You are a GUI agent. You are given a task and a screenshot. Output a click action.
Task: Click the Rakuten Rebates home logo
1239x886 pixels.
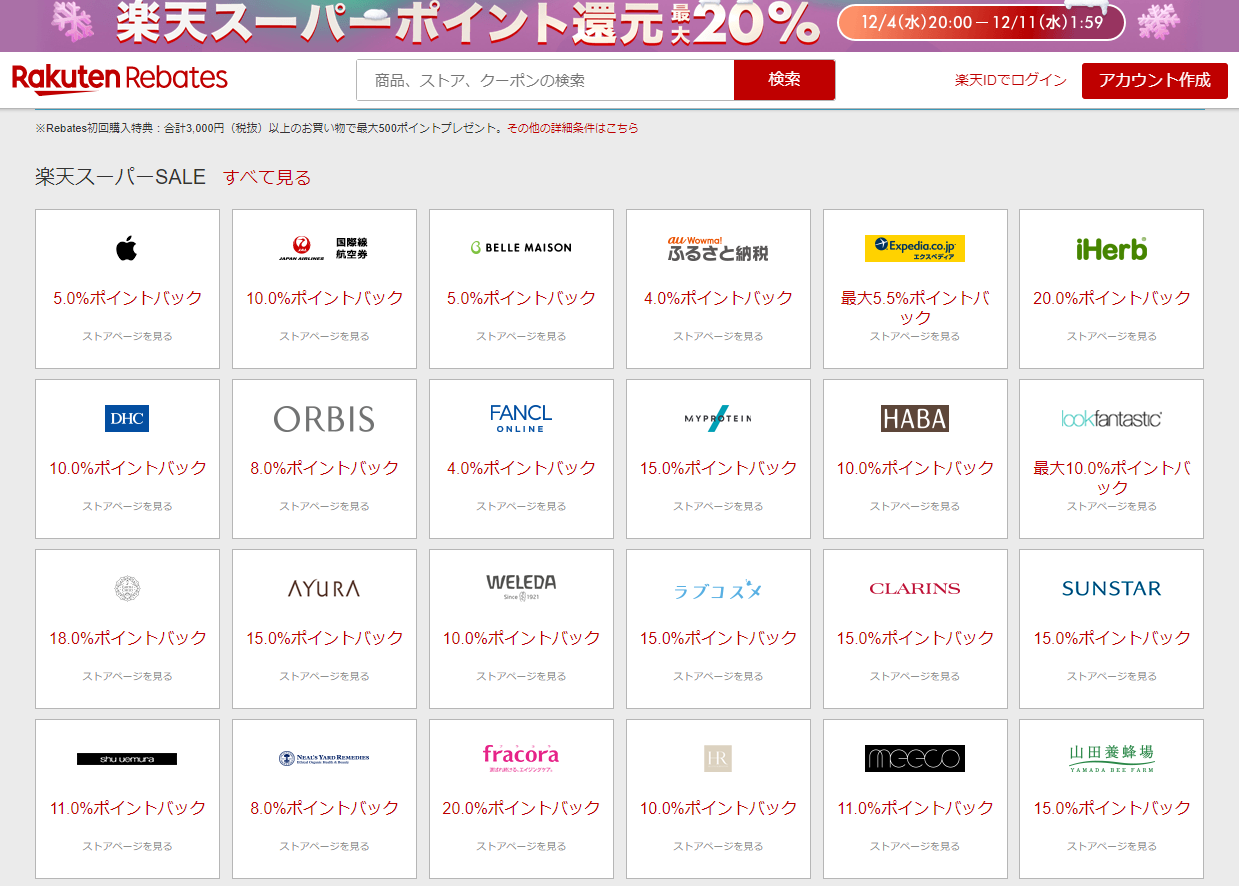[x=120, y=79]
